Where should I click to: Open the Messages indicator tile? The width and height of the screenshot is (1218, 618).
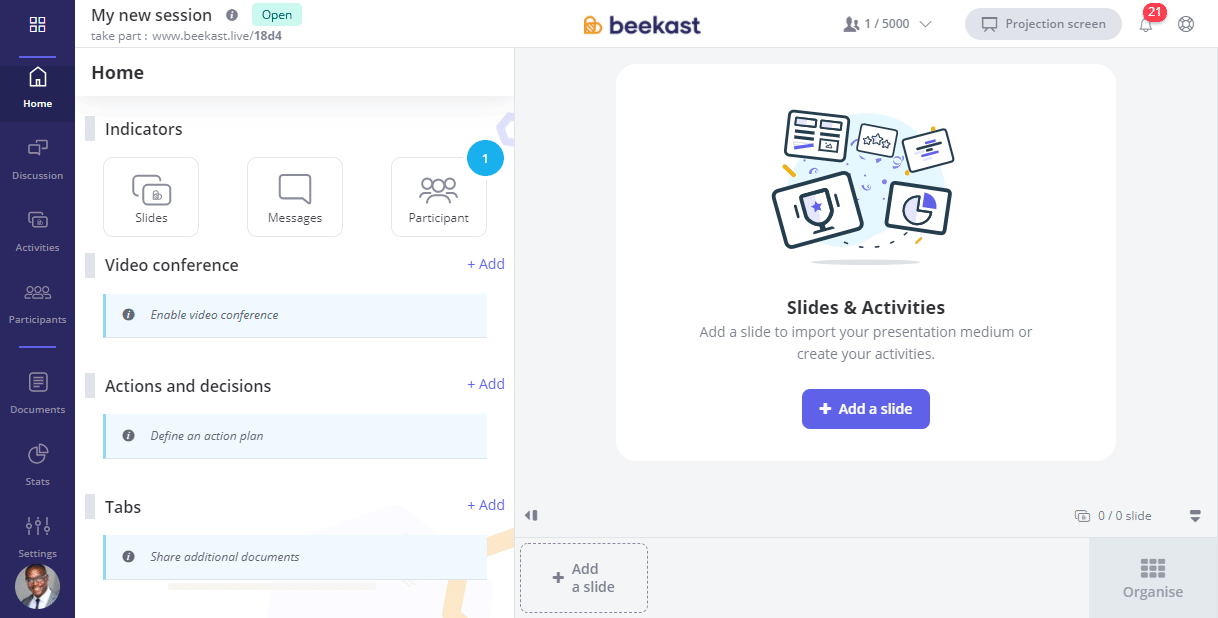click(x=295, y=197)
